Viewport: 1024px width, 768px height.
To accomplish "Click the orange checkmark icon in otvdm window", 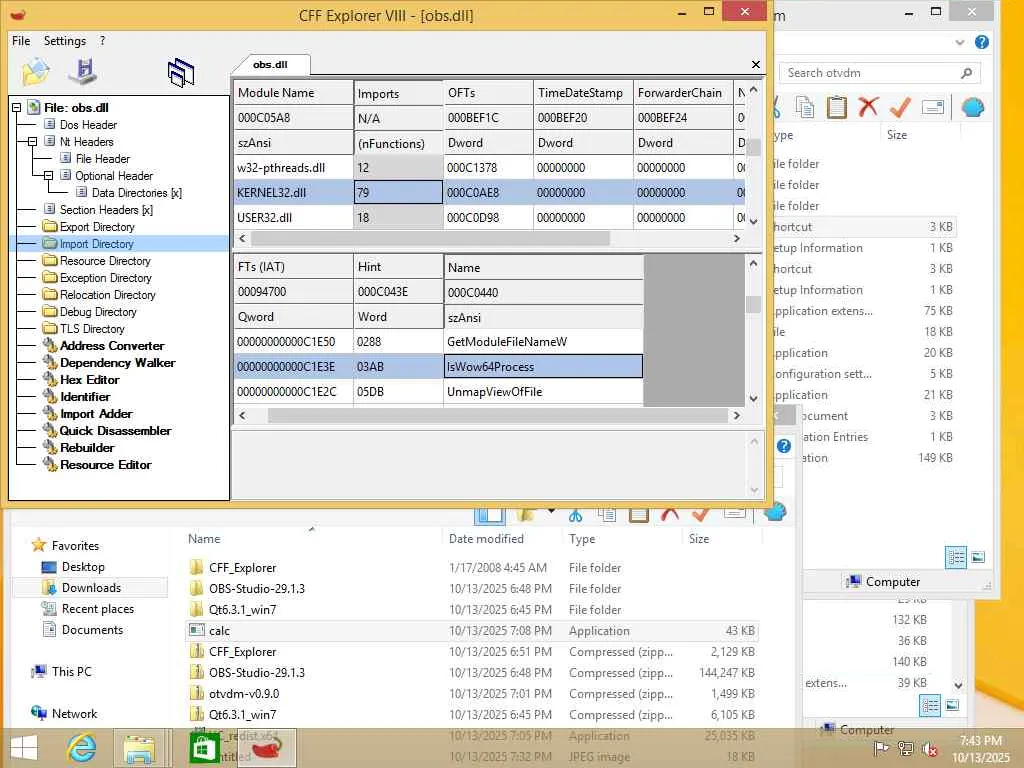I will pos(901,107).
